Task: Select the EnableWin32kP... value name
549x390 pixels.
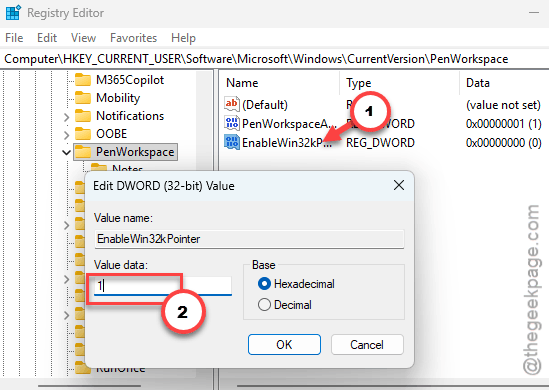Action: tap(286, 142)
